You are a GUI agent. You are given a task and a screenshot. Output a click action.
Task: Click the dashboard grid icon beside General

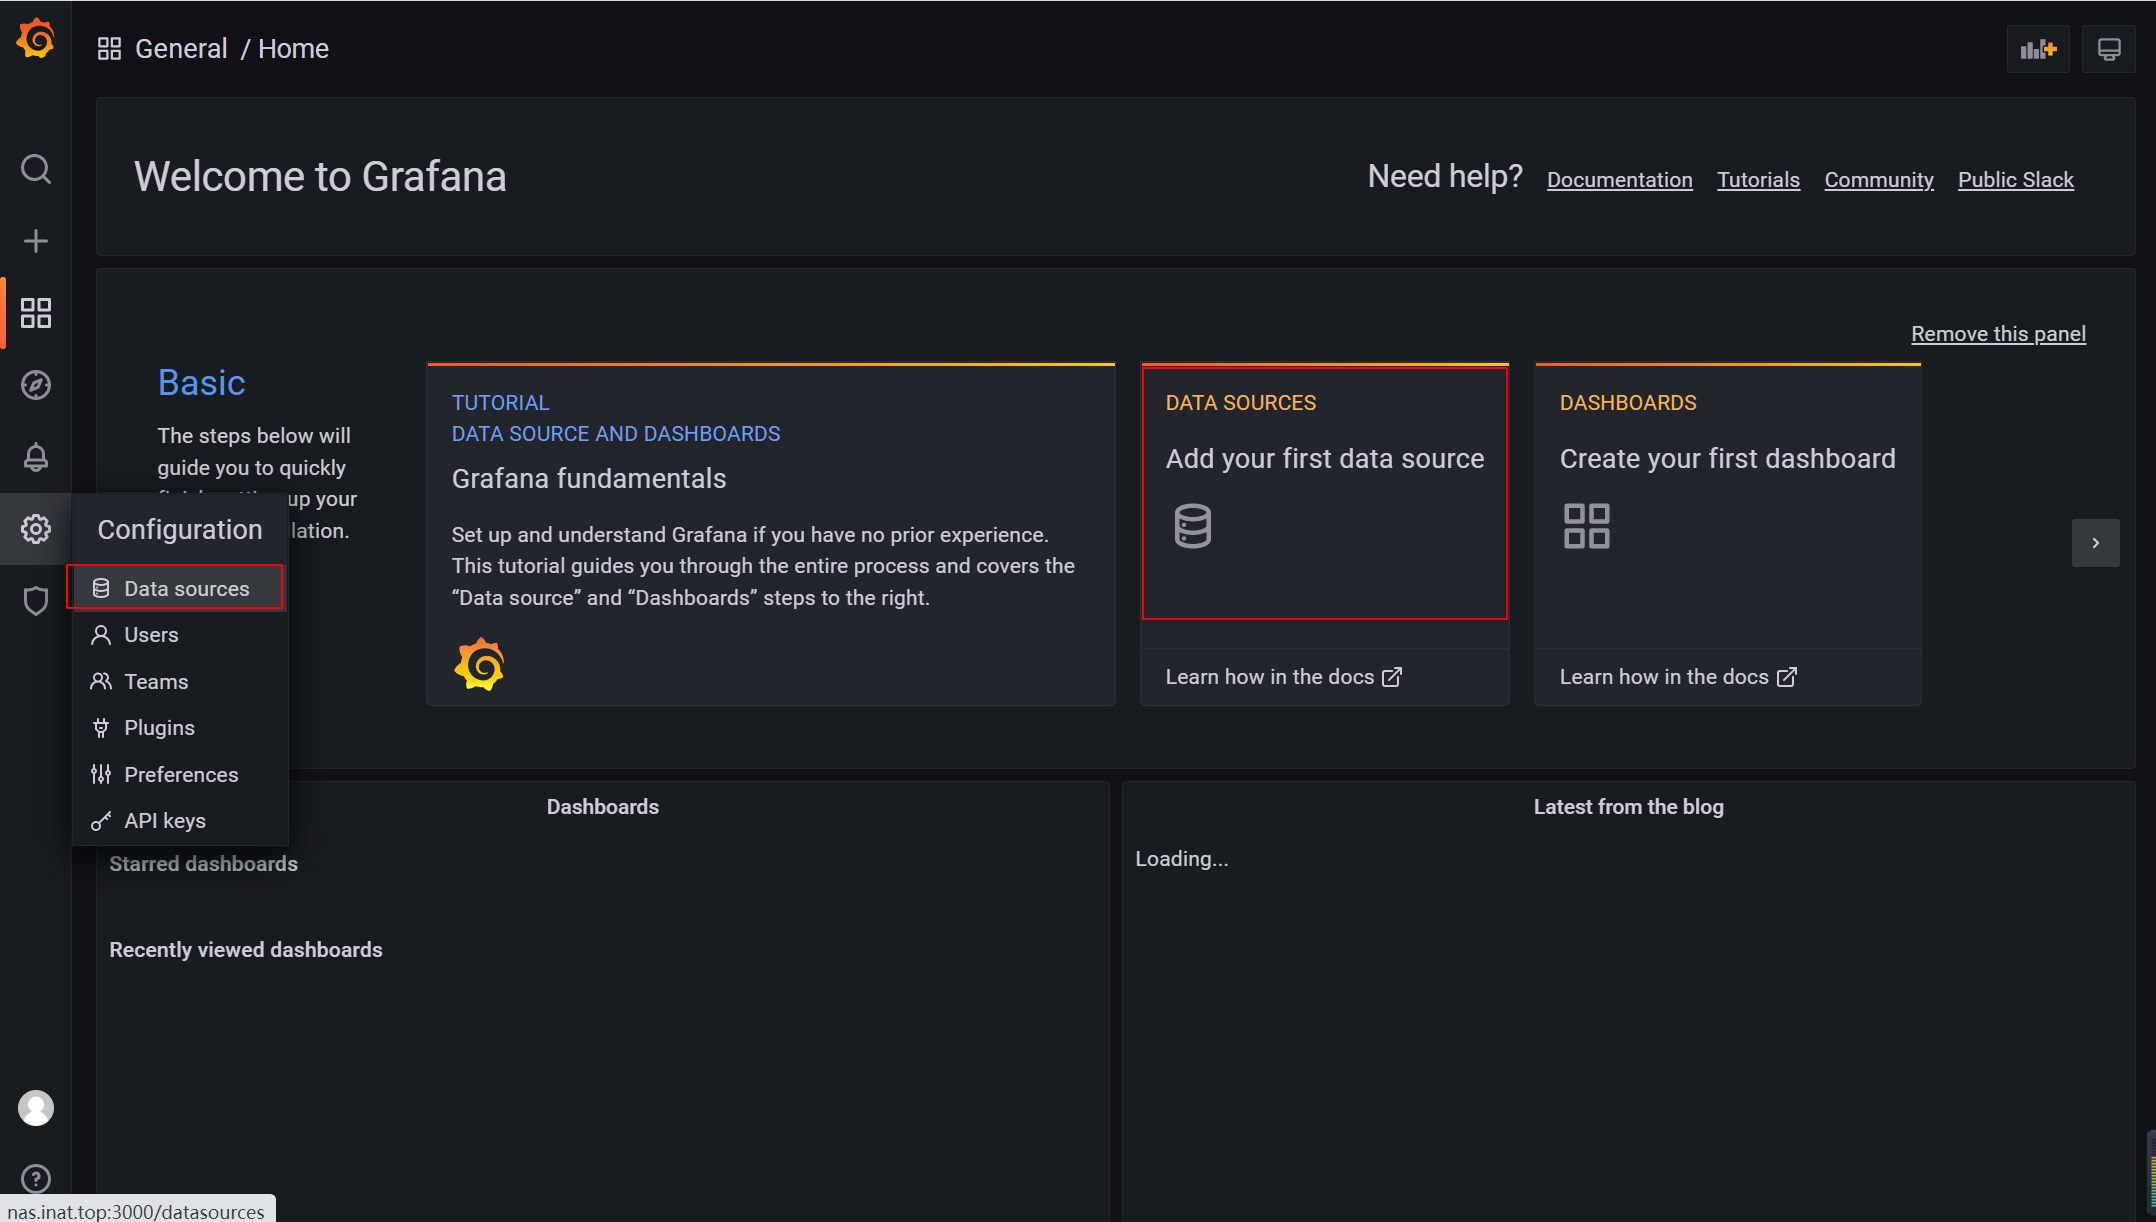point(109,49)
